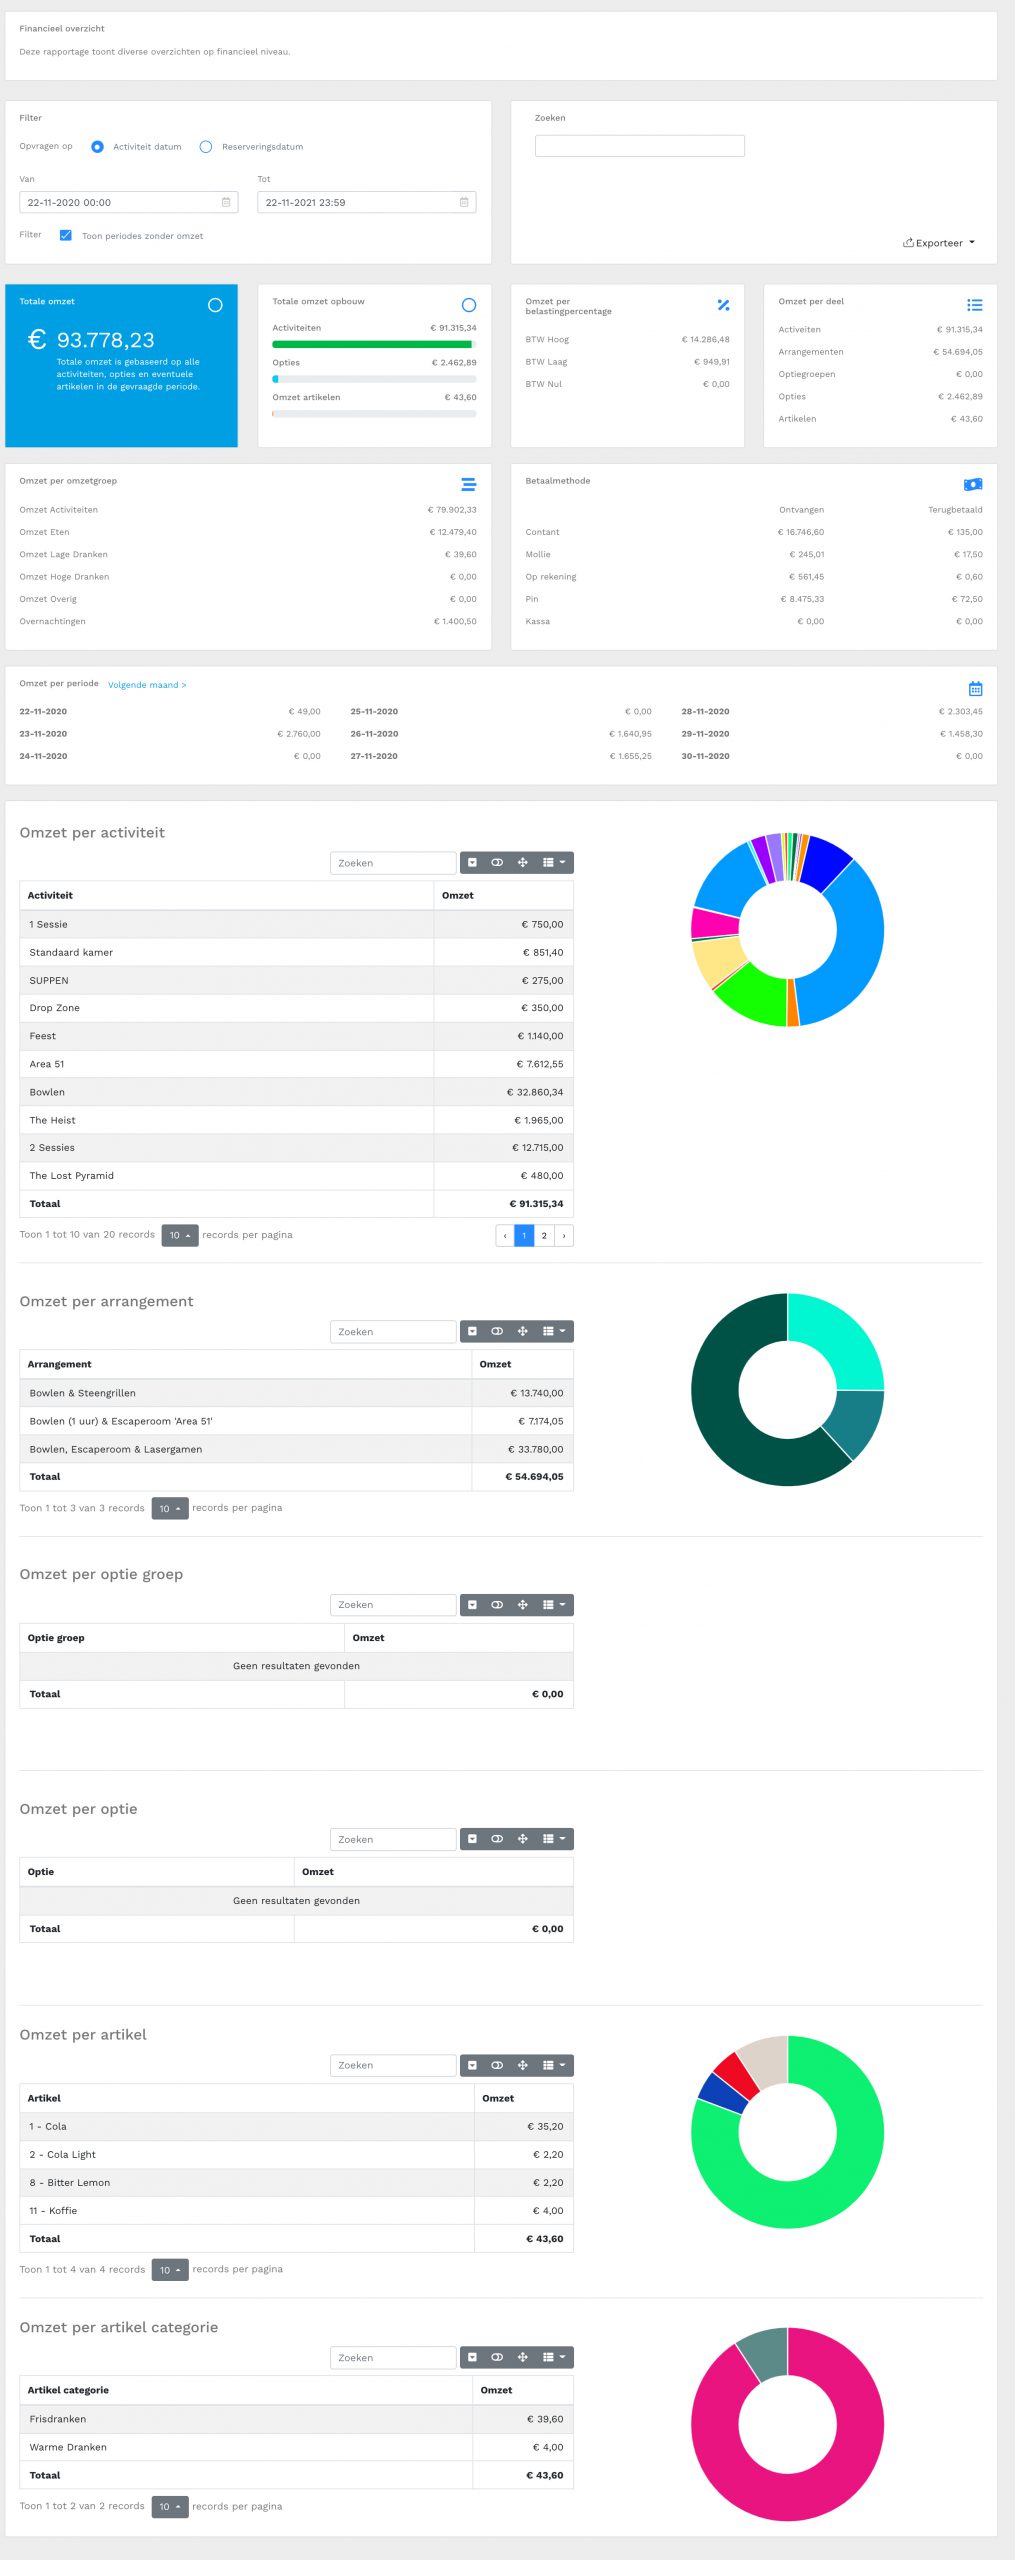Click the green Activiteiten progress bar
Image resolution: width=1015 pixels, height=2560 pixels.
coord(372,345)
